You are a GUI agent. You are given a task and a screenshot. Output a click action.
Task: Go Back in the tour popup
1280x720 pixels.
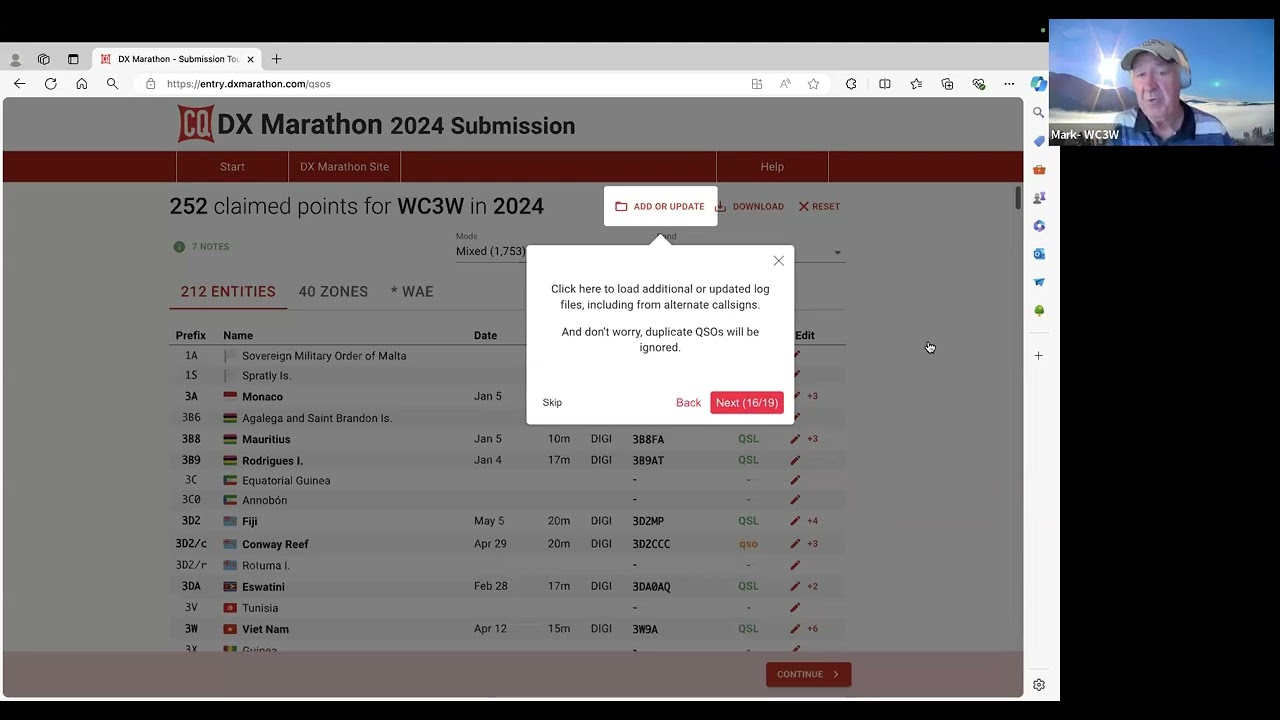688,403
